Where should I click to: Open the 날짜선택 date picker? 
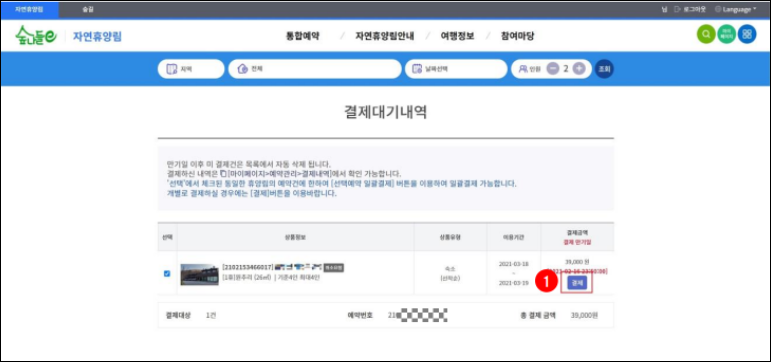(456, 69)
